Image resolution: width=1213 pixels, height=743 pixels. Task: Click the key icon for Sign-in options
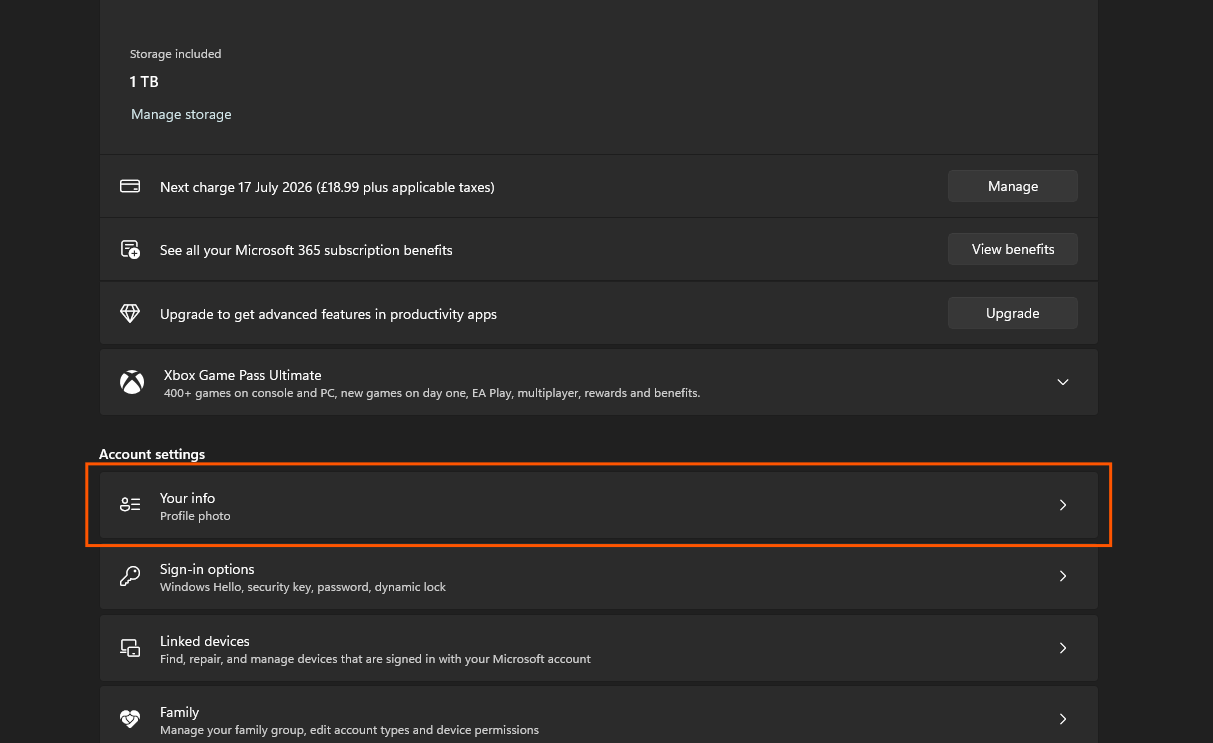pos(130,576)
